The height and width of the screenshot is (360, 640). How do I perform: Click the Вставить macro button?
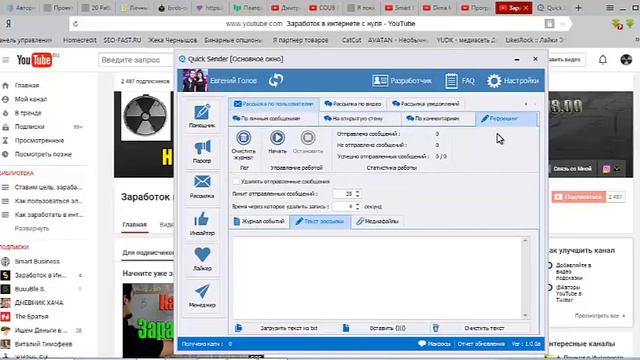[x=387, y=328]
